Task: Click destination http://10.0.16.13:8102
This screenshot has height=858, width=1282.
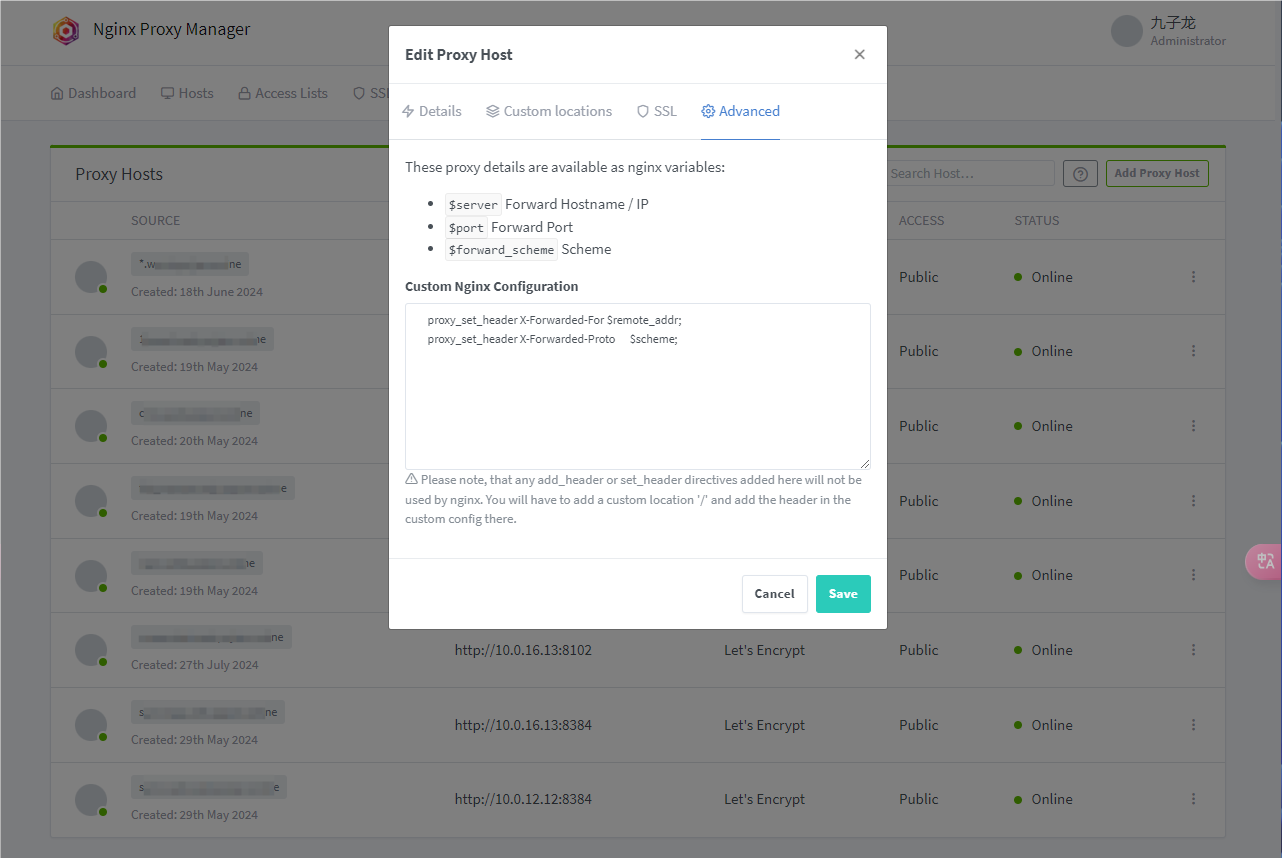Action: point(523,650)
